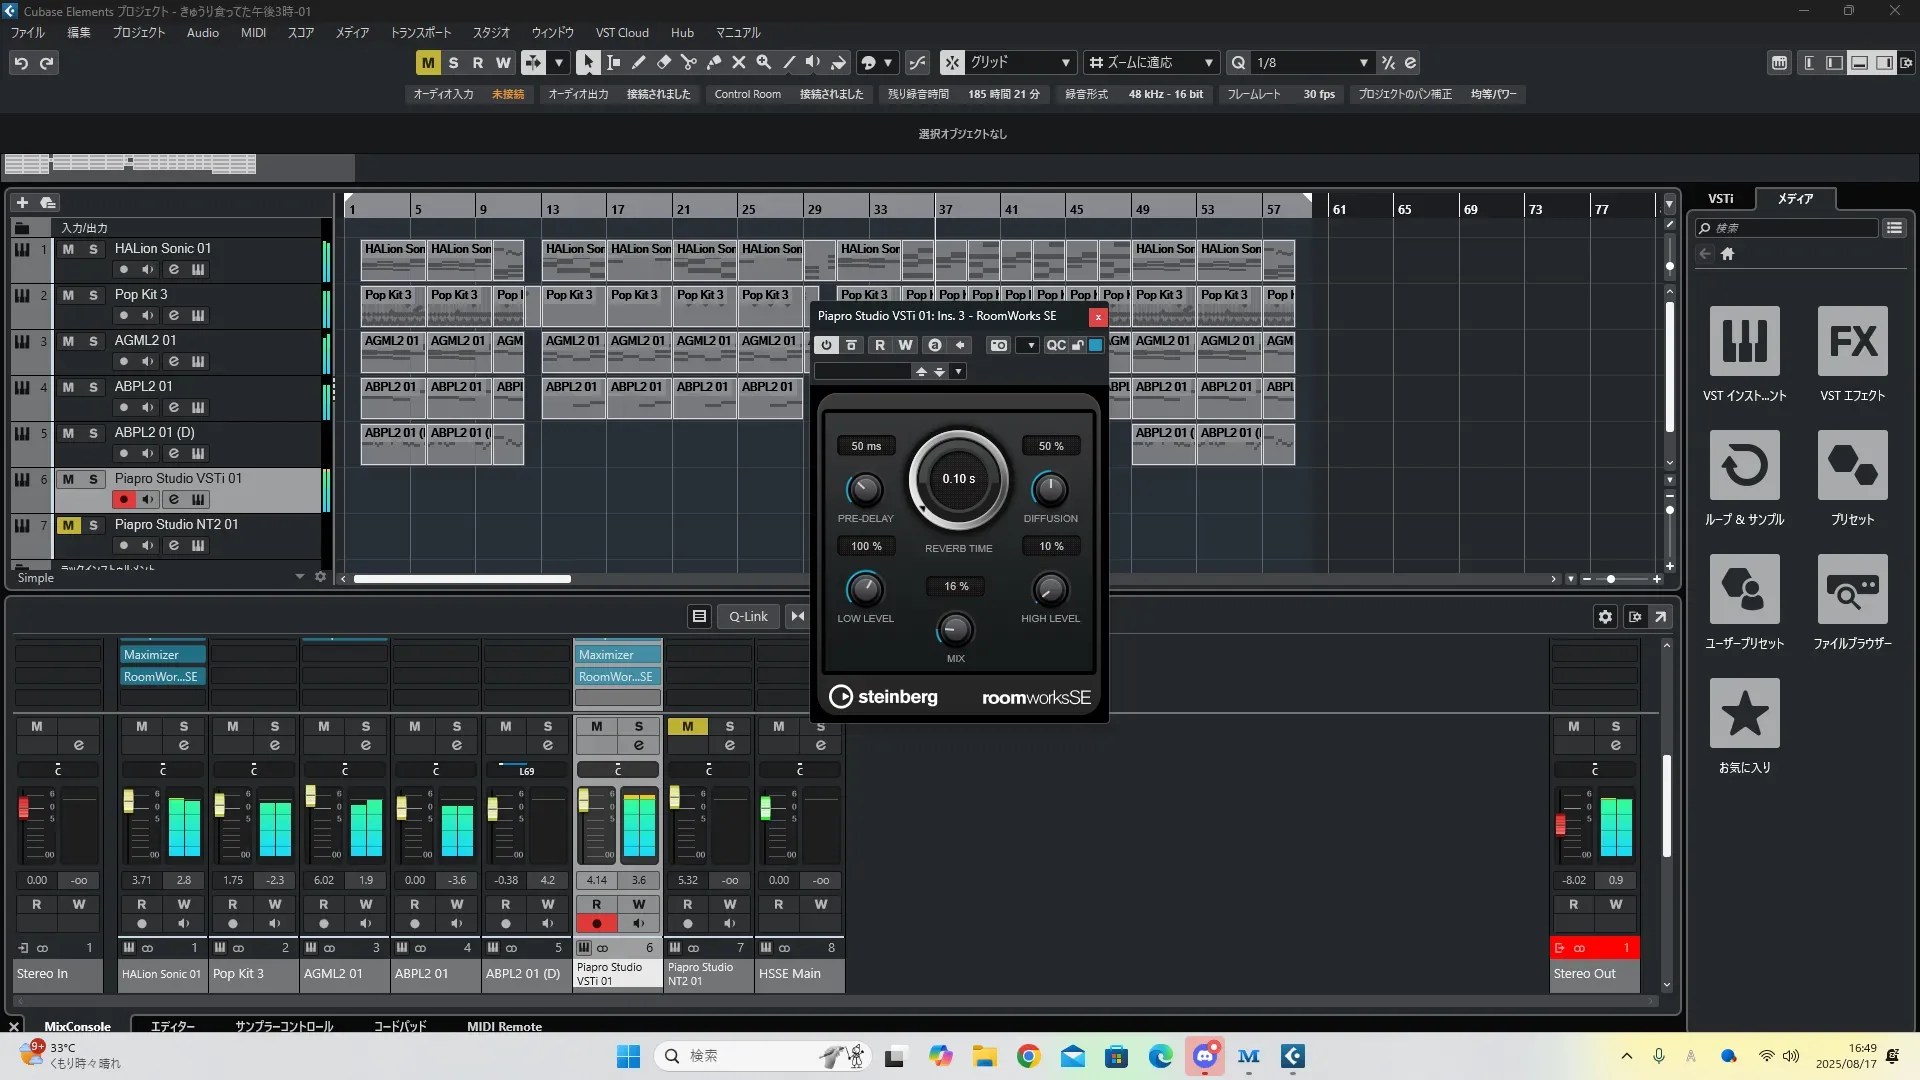The width and height of the screenshot is (1920, 1080).
Task: Click the Undo arrow icon
Action: click(21, 62)
